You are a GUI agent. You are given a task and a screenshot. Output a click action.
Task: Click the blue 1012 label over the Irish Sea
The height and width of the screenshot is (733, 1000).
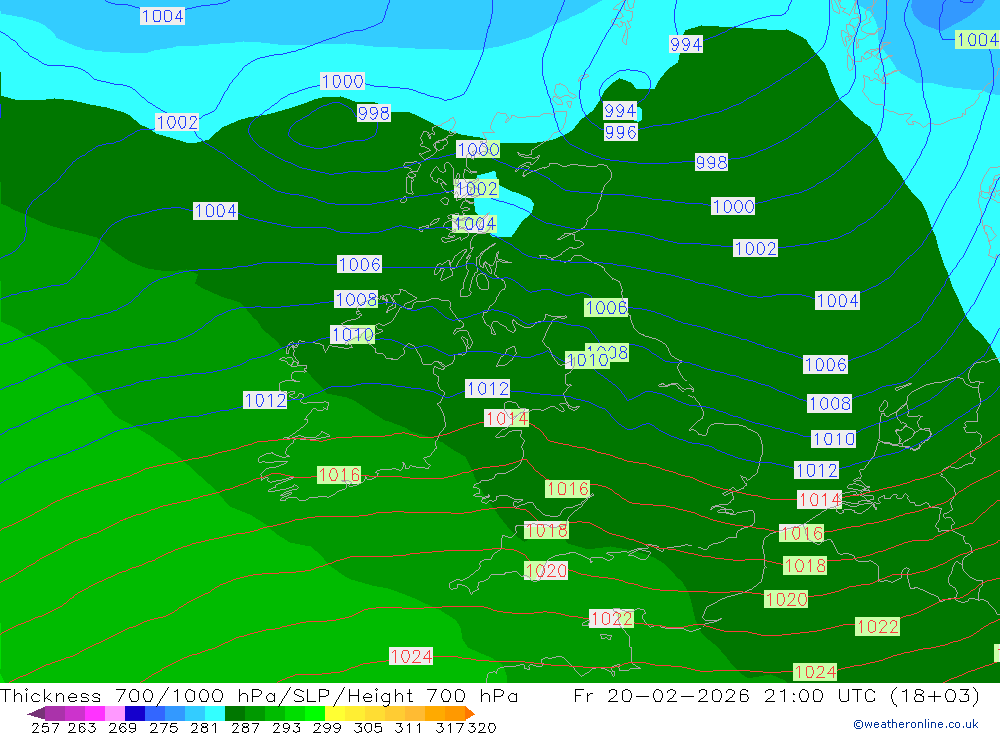point(487,389)
